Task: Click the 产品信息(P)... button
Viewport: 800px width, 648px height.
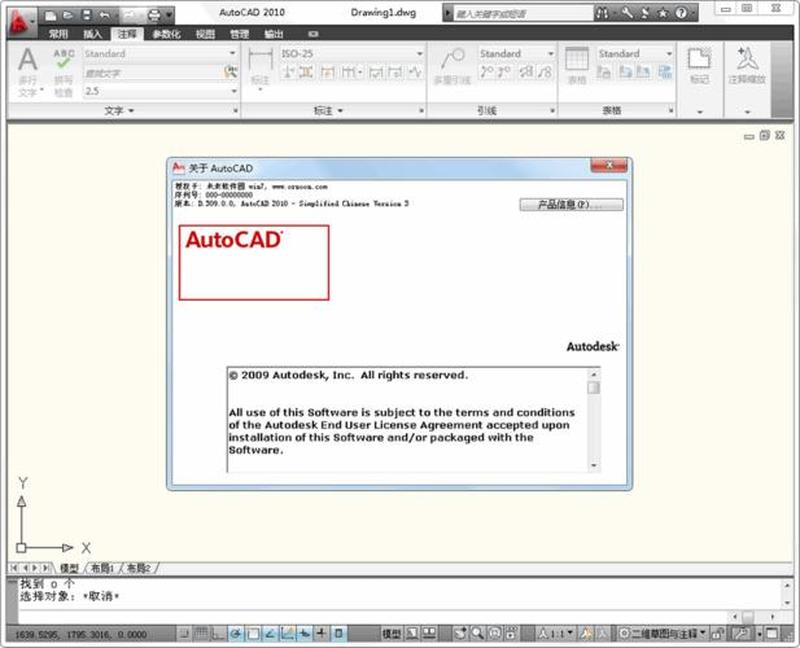Action: tap(571, 205)
